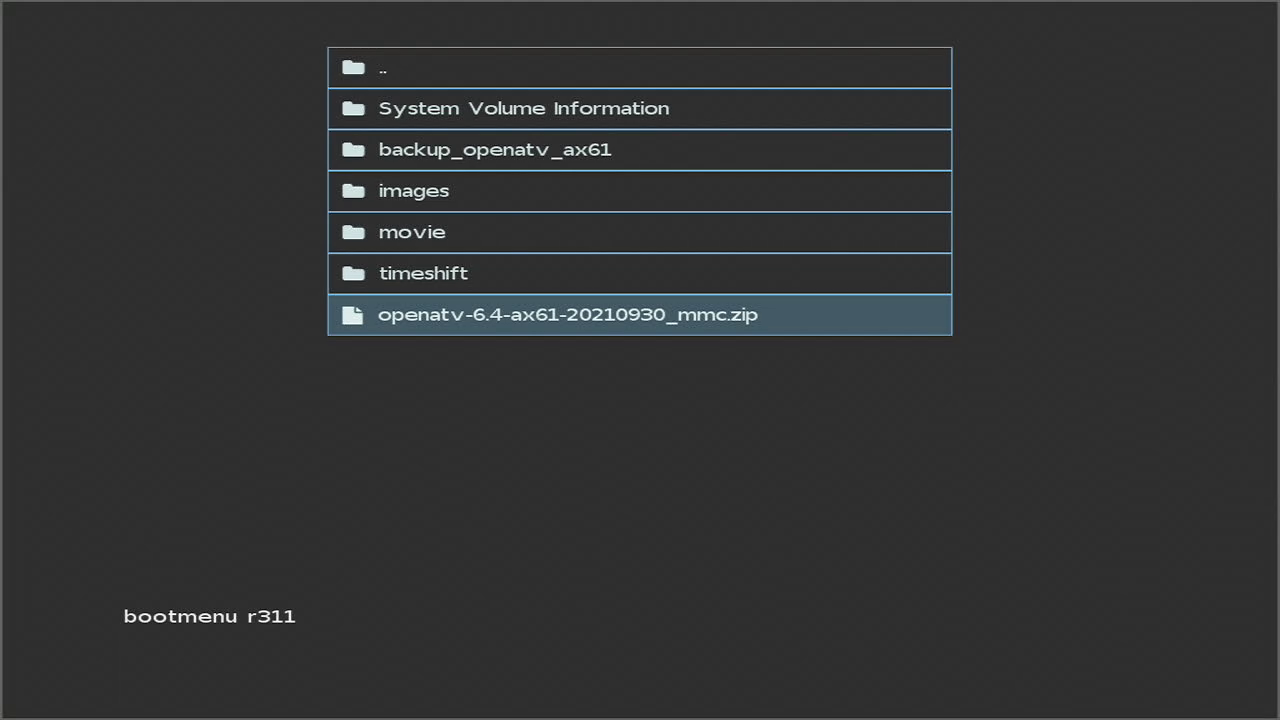Click the 'bootmenu r311' version label
Image resolution: width=1280 pixels, height=720 pixels.
coord(209,616)
